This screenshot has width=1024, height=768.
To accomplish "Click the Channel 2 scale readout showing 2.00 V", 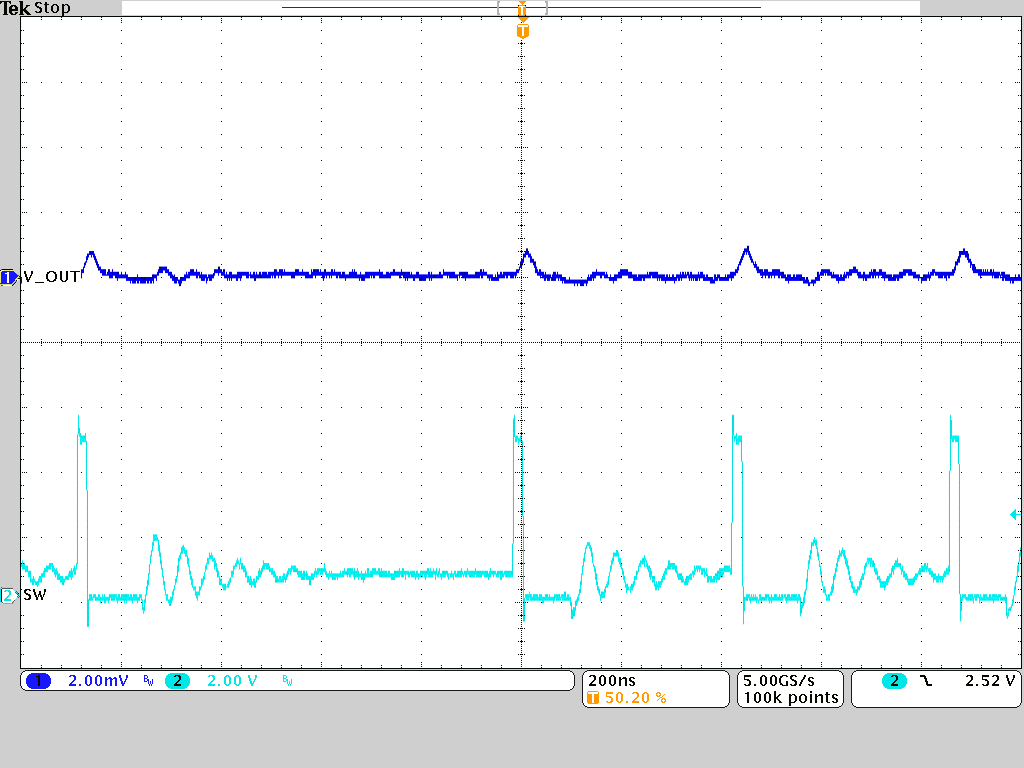I will (x=234, y=680).
